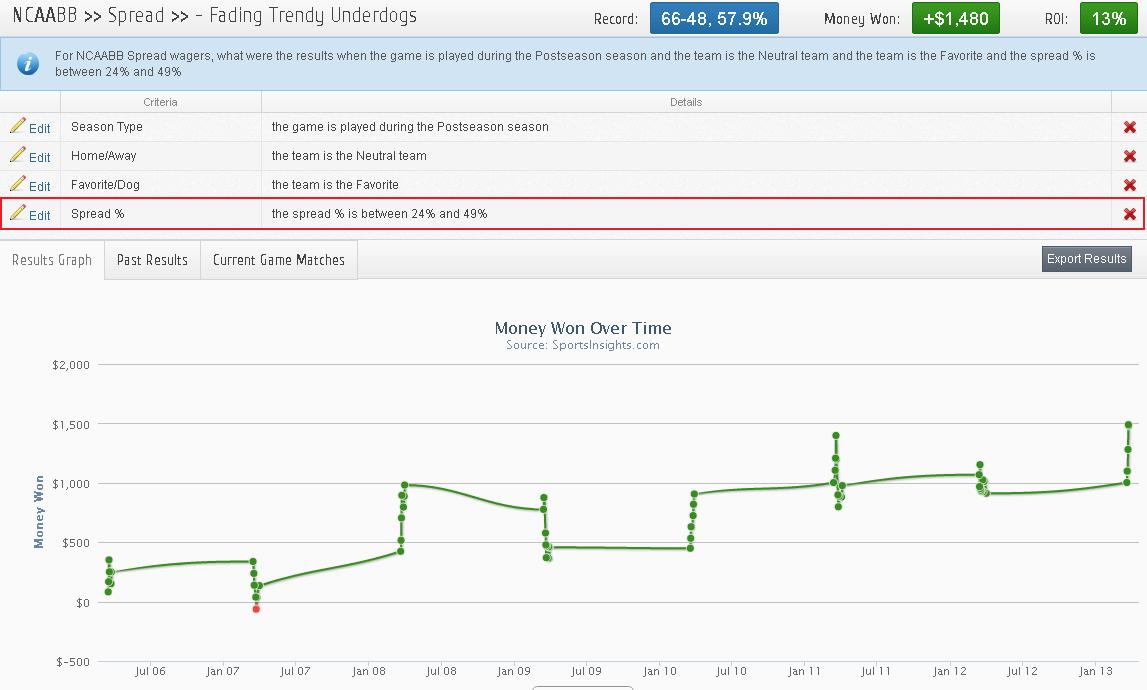Remove the Season Type criteria
Screen dimensions: 1147x690
click(1129, 128)
